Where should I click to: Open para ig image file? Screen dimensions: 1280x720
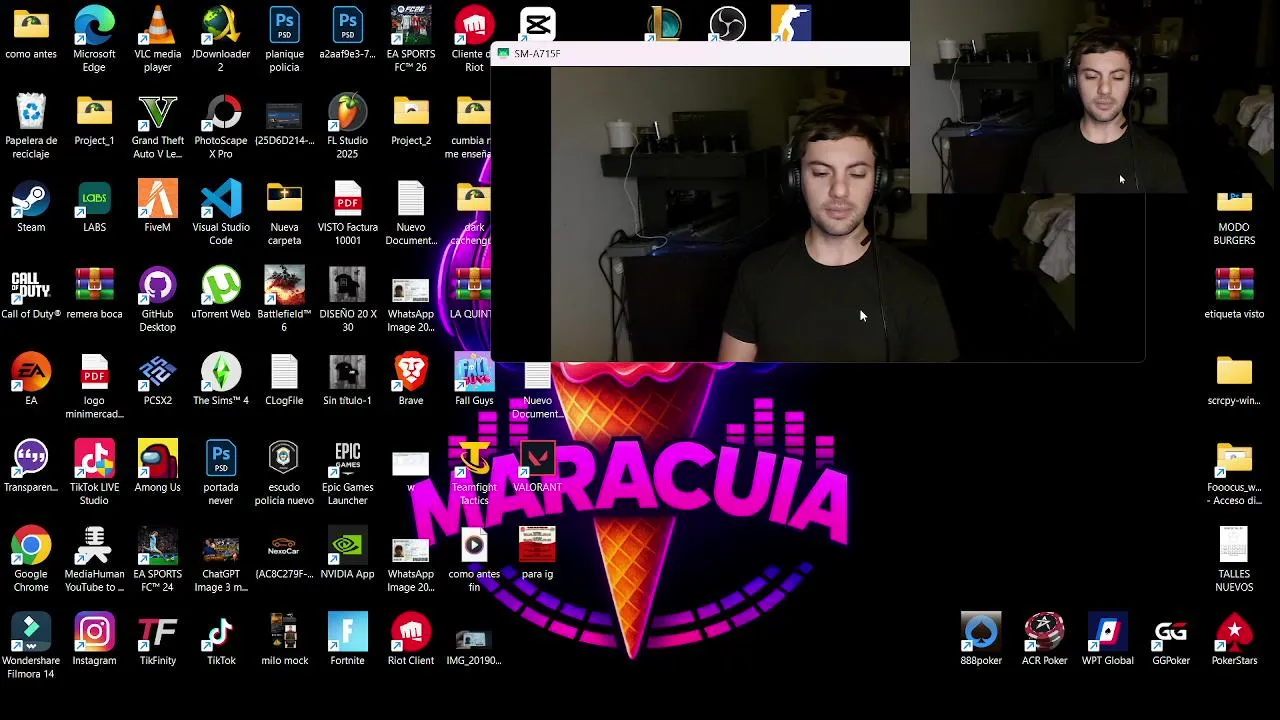point(537,553)
